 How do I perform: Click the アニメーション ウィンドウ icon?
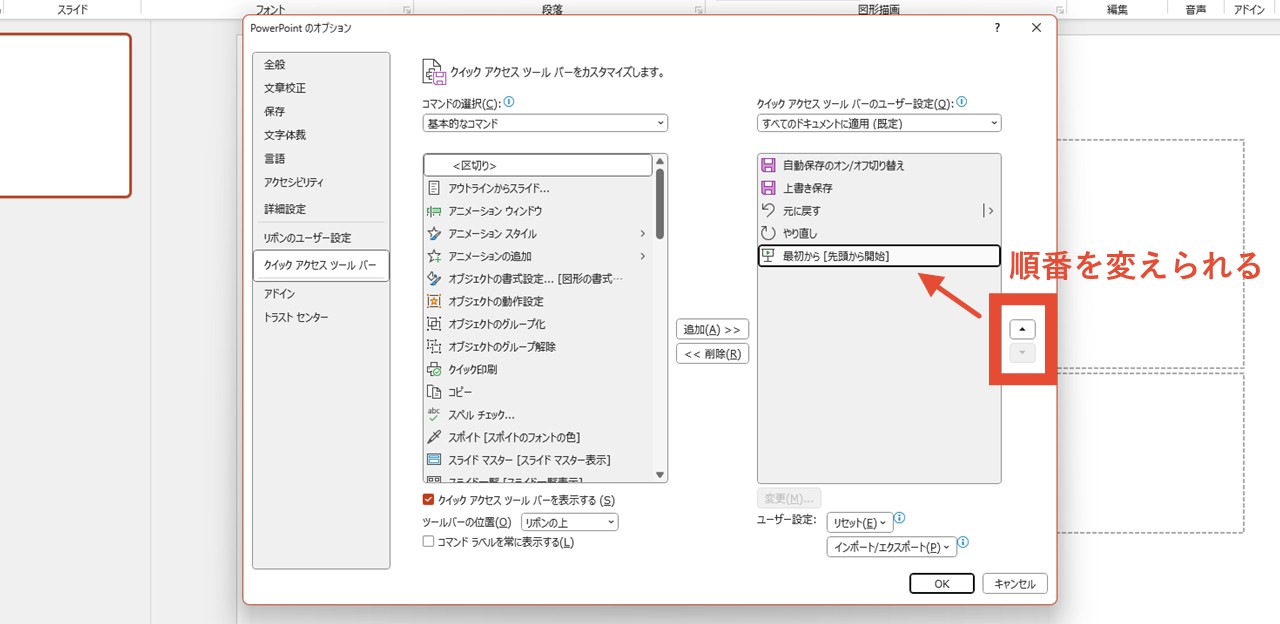click(434, 211)
